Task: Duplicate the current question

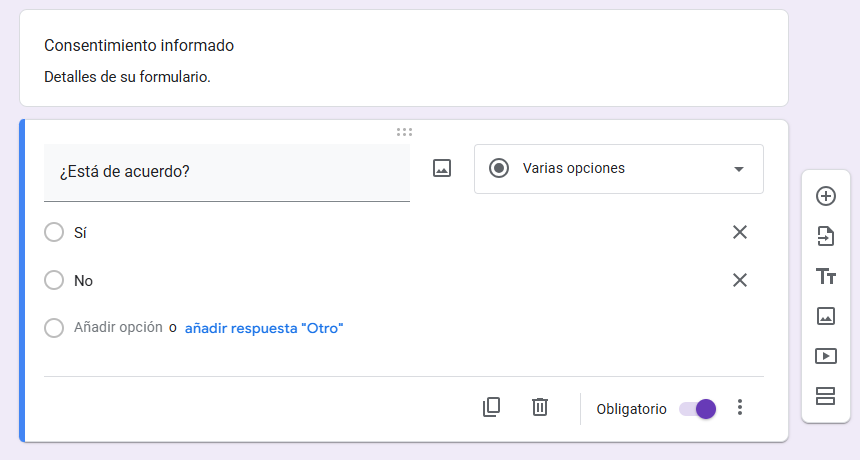Action: (x=491, y=407)
